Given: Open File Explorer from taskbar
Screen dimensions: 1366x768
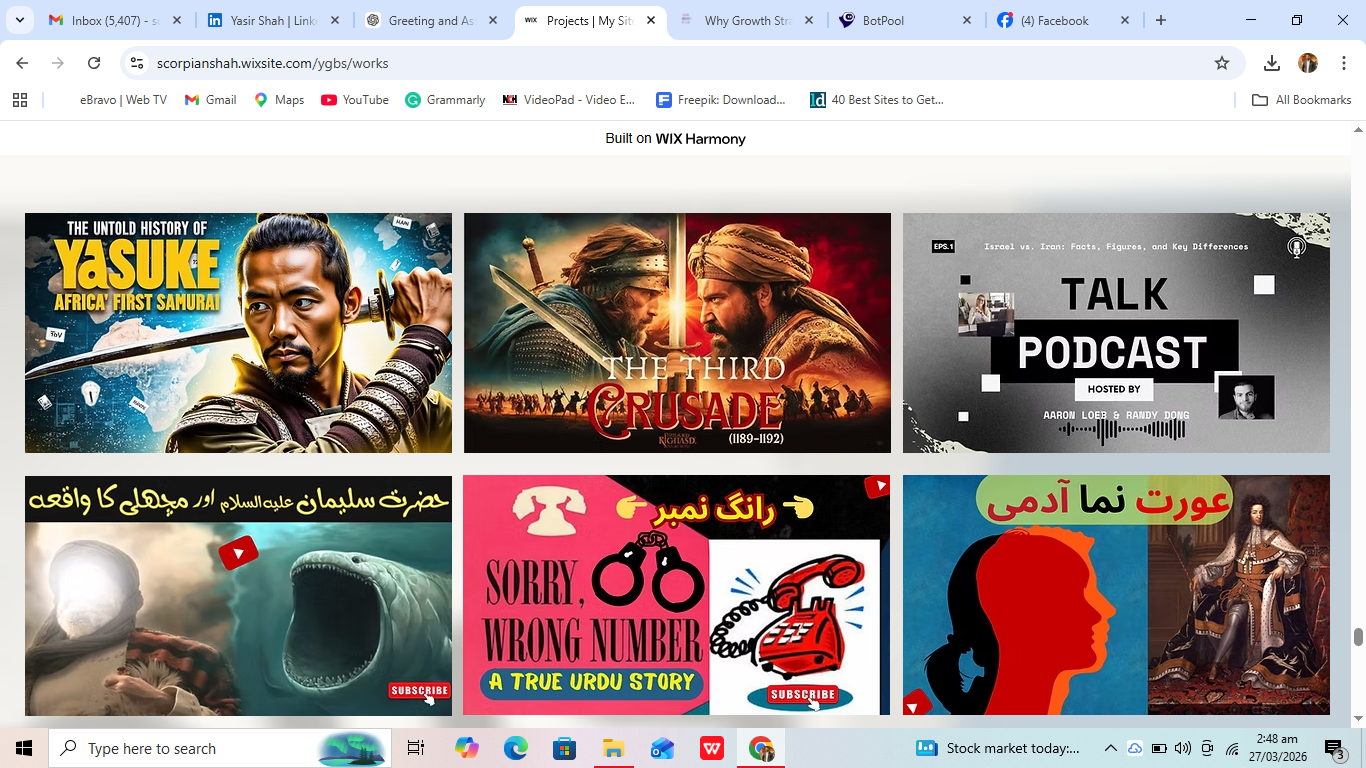Looking at the screenshot, I should (613, 748).
